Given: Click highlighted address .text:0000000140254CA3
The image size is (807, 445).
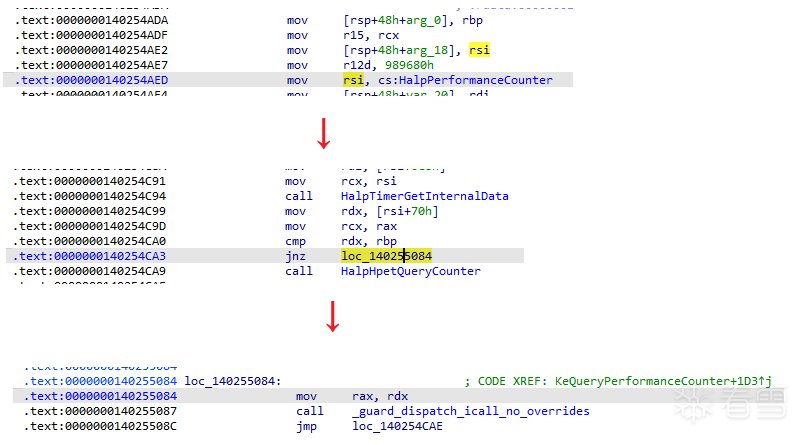Looking at the screenshot, I should click(x=90, y=256).
